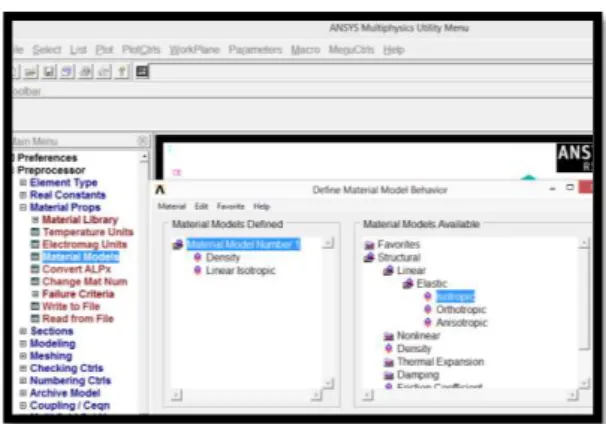Click the Convert ALPx dialog icon
Viewport: 606px width, 424px height.
coord(35,269)
